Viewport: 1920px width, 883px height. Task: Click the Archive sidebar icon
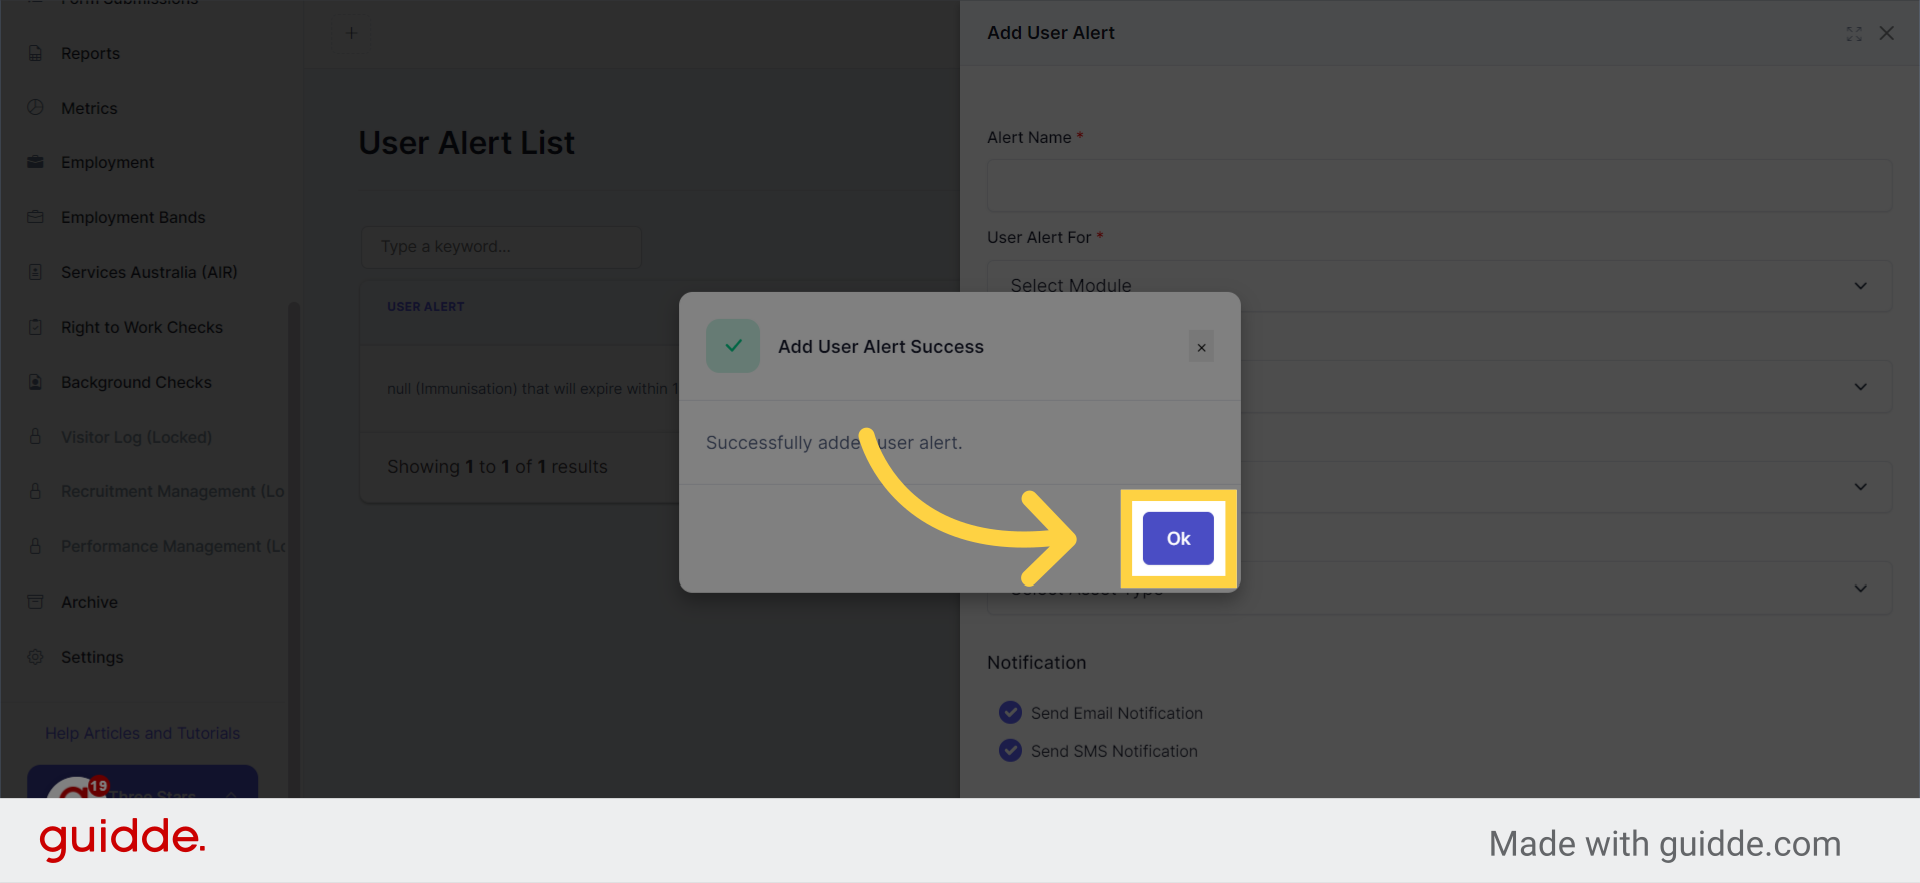36,602
